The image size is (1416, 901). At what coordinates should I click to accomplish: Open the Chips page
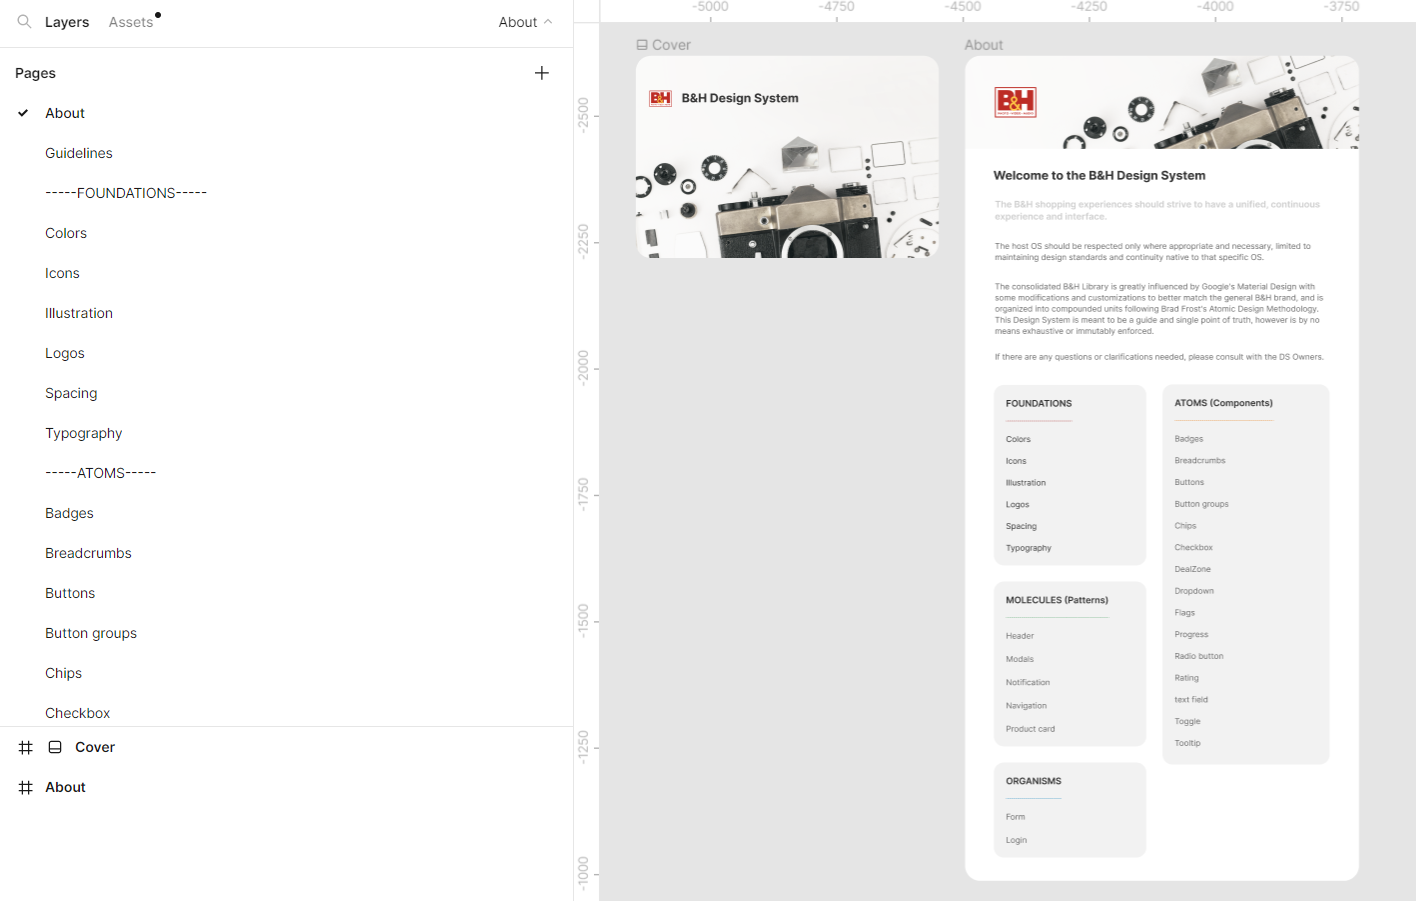63,673
